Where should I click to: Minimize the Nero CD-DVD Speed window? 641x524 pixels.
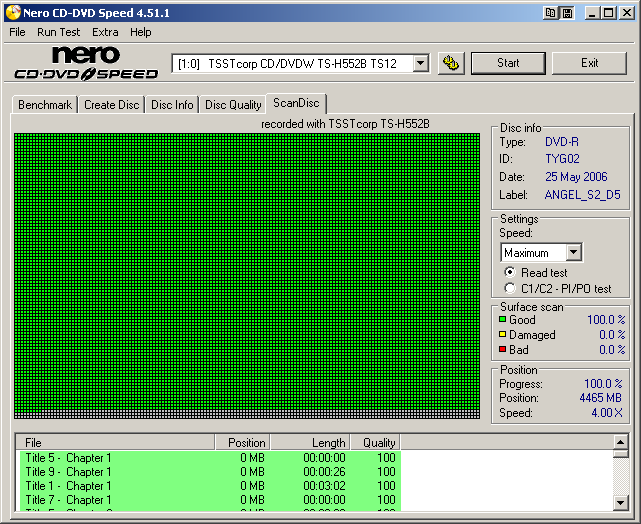[592, 13]
